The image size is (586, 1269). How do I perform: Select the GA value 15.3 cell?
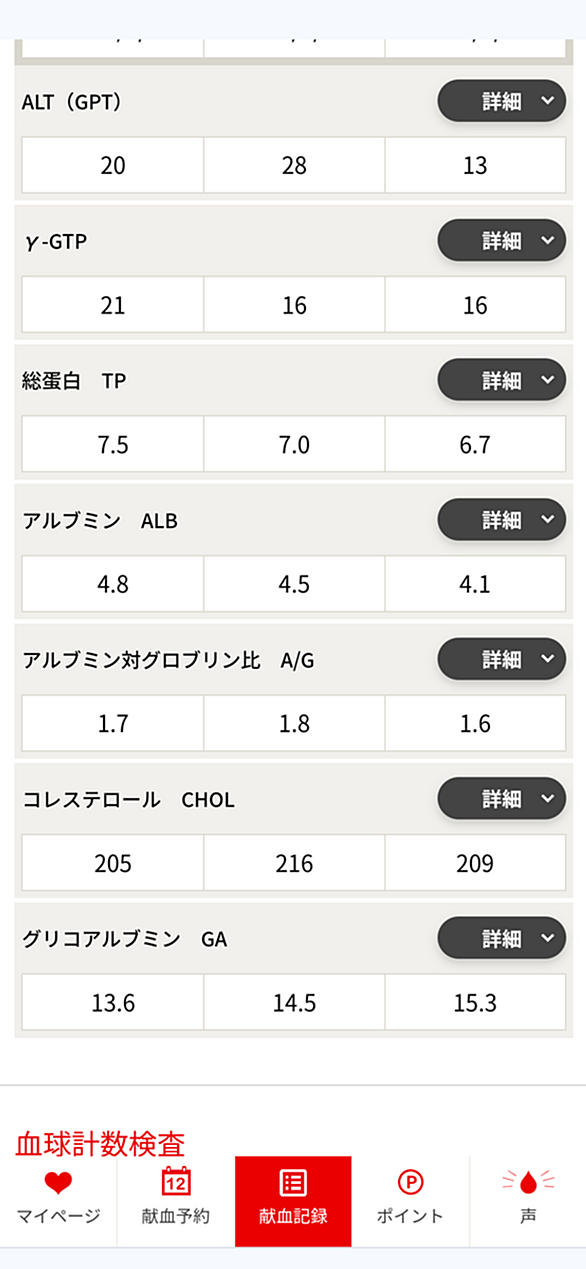pyautogui.click(x=475, y=1002)
